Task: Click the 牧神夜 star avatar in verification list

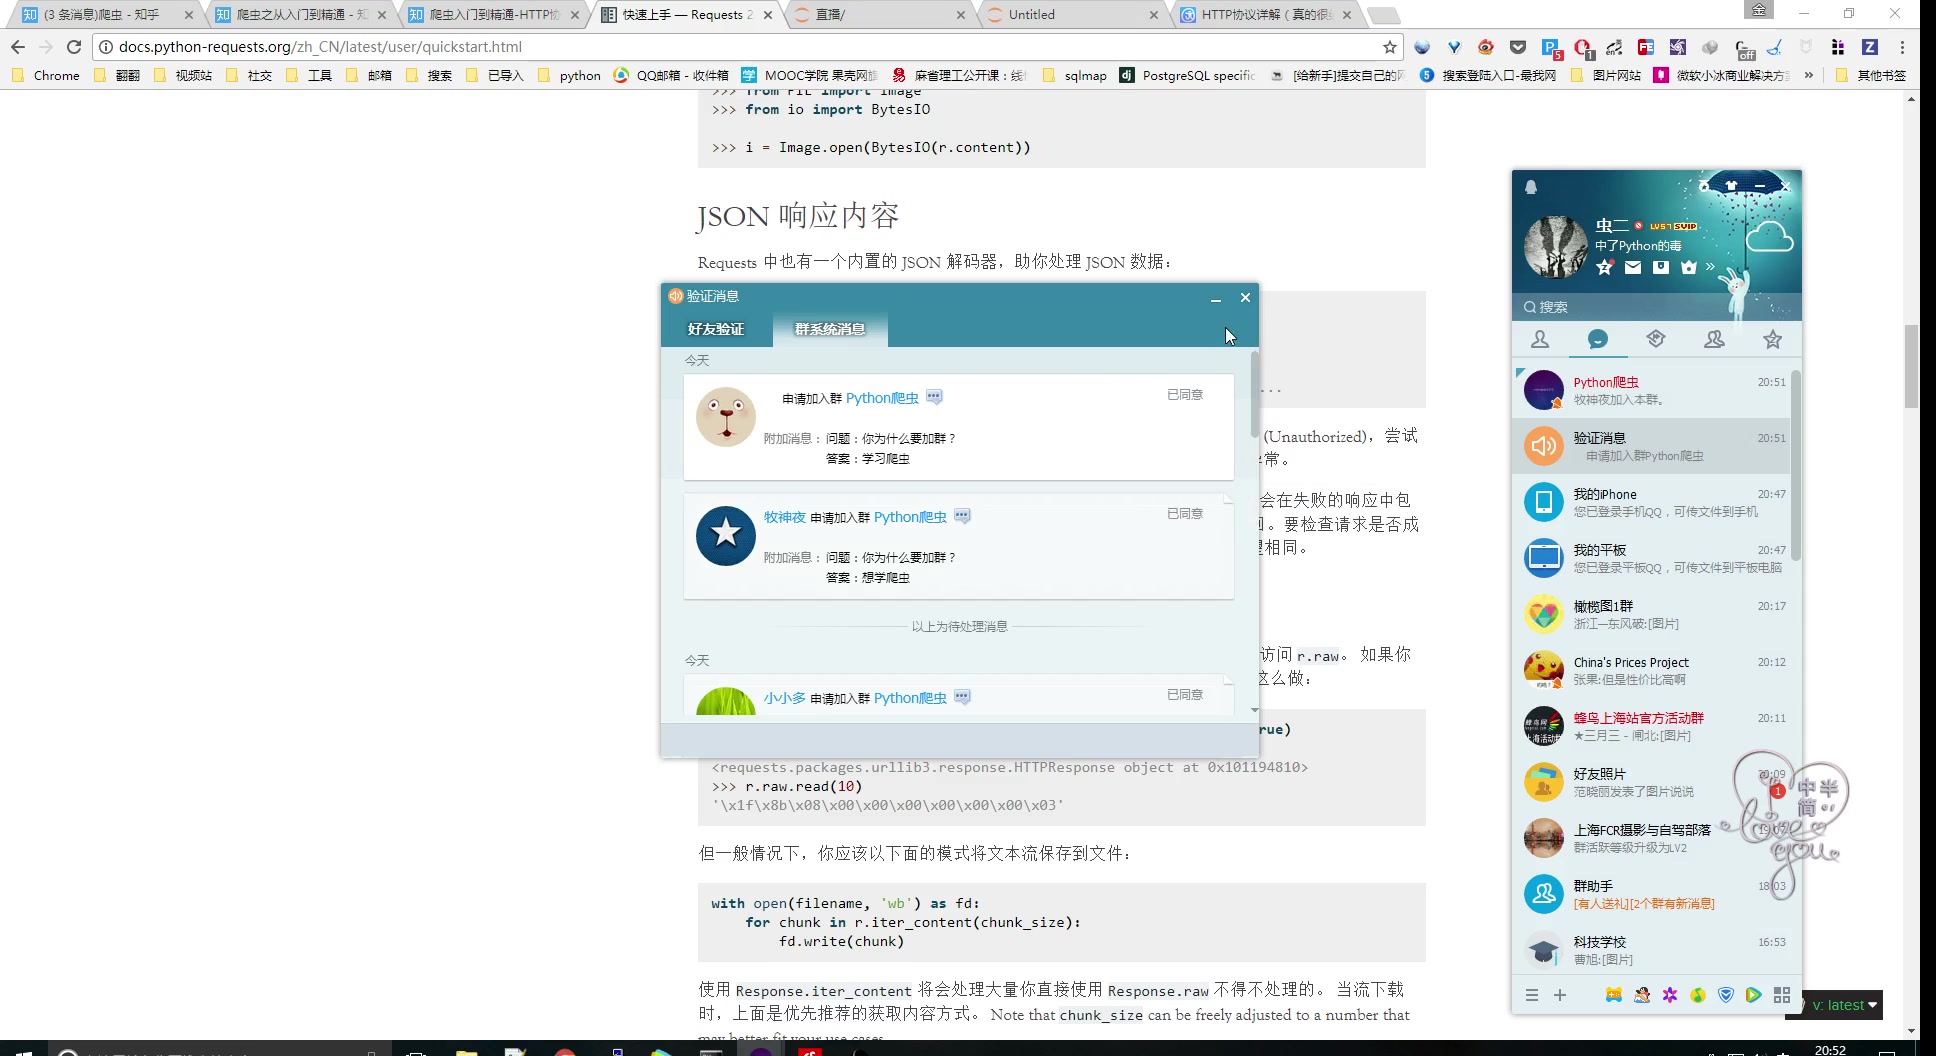Action: pyautogui.click(x=726, y=535)
